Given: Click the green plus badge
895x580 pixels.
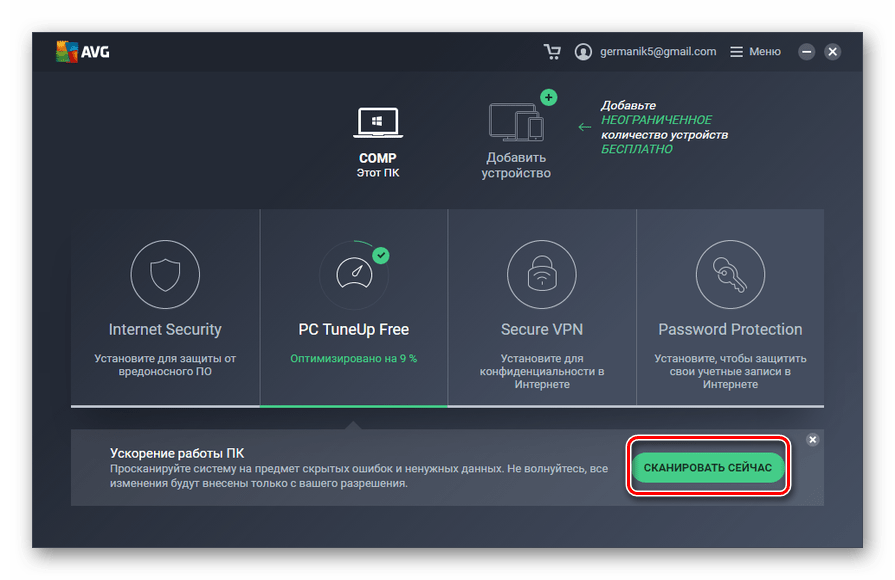Looking at the screenshot, I should pyautogui.click(x=549, y=98).
